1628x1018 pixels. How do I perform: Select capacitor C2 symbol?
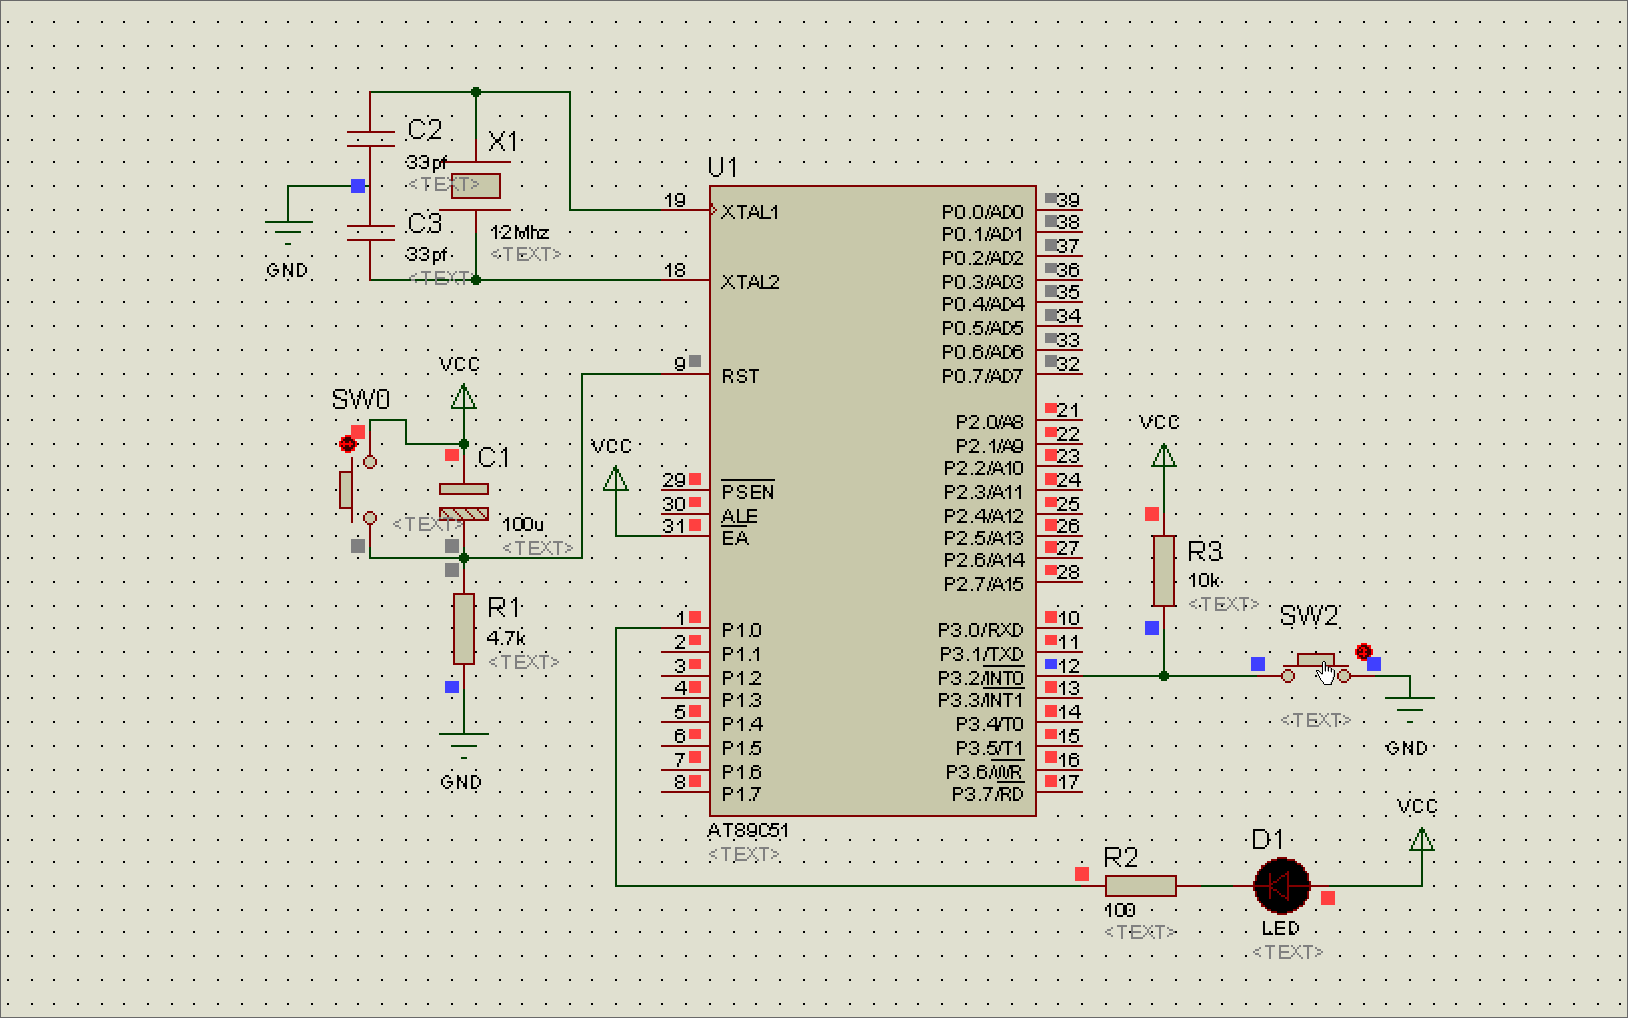(x=370, y=139)
